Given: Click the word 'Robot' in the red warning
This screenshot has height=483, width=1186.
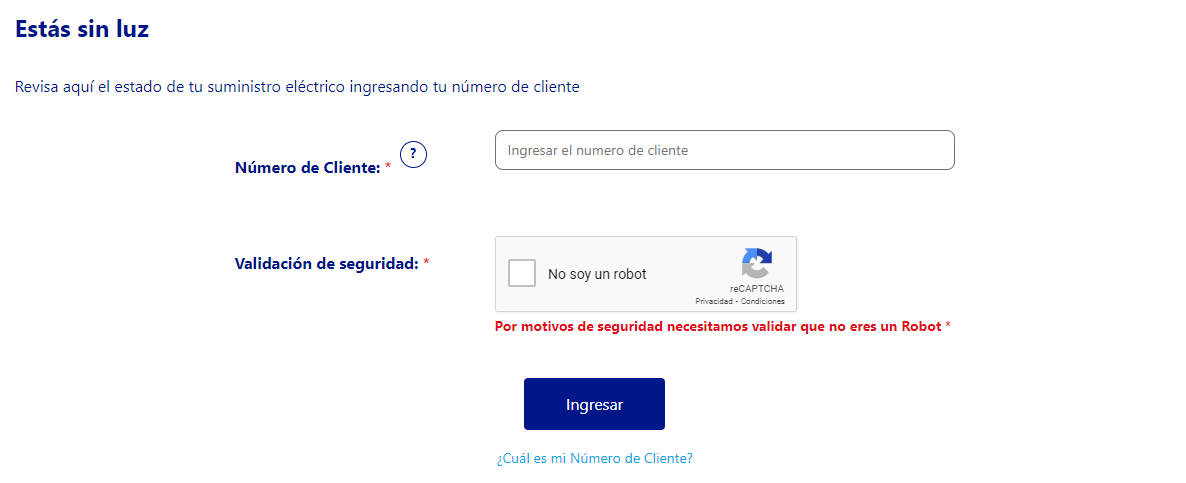Looking at the screenshot, I should [921, 327].
